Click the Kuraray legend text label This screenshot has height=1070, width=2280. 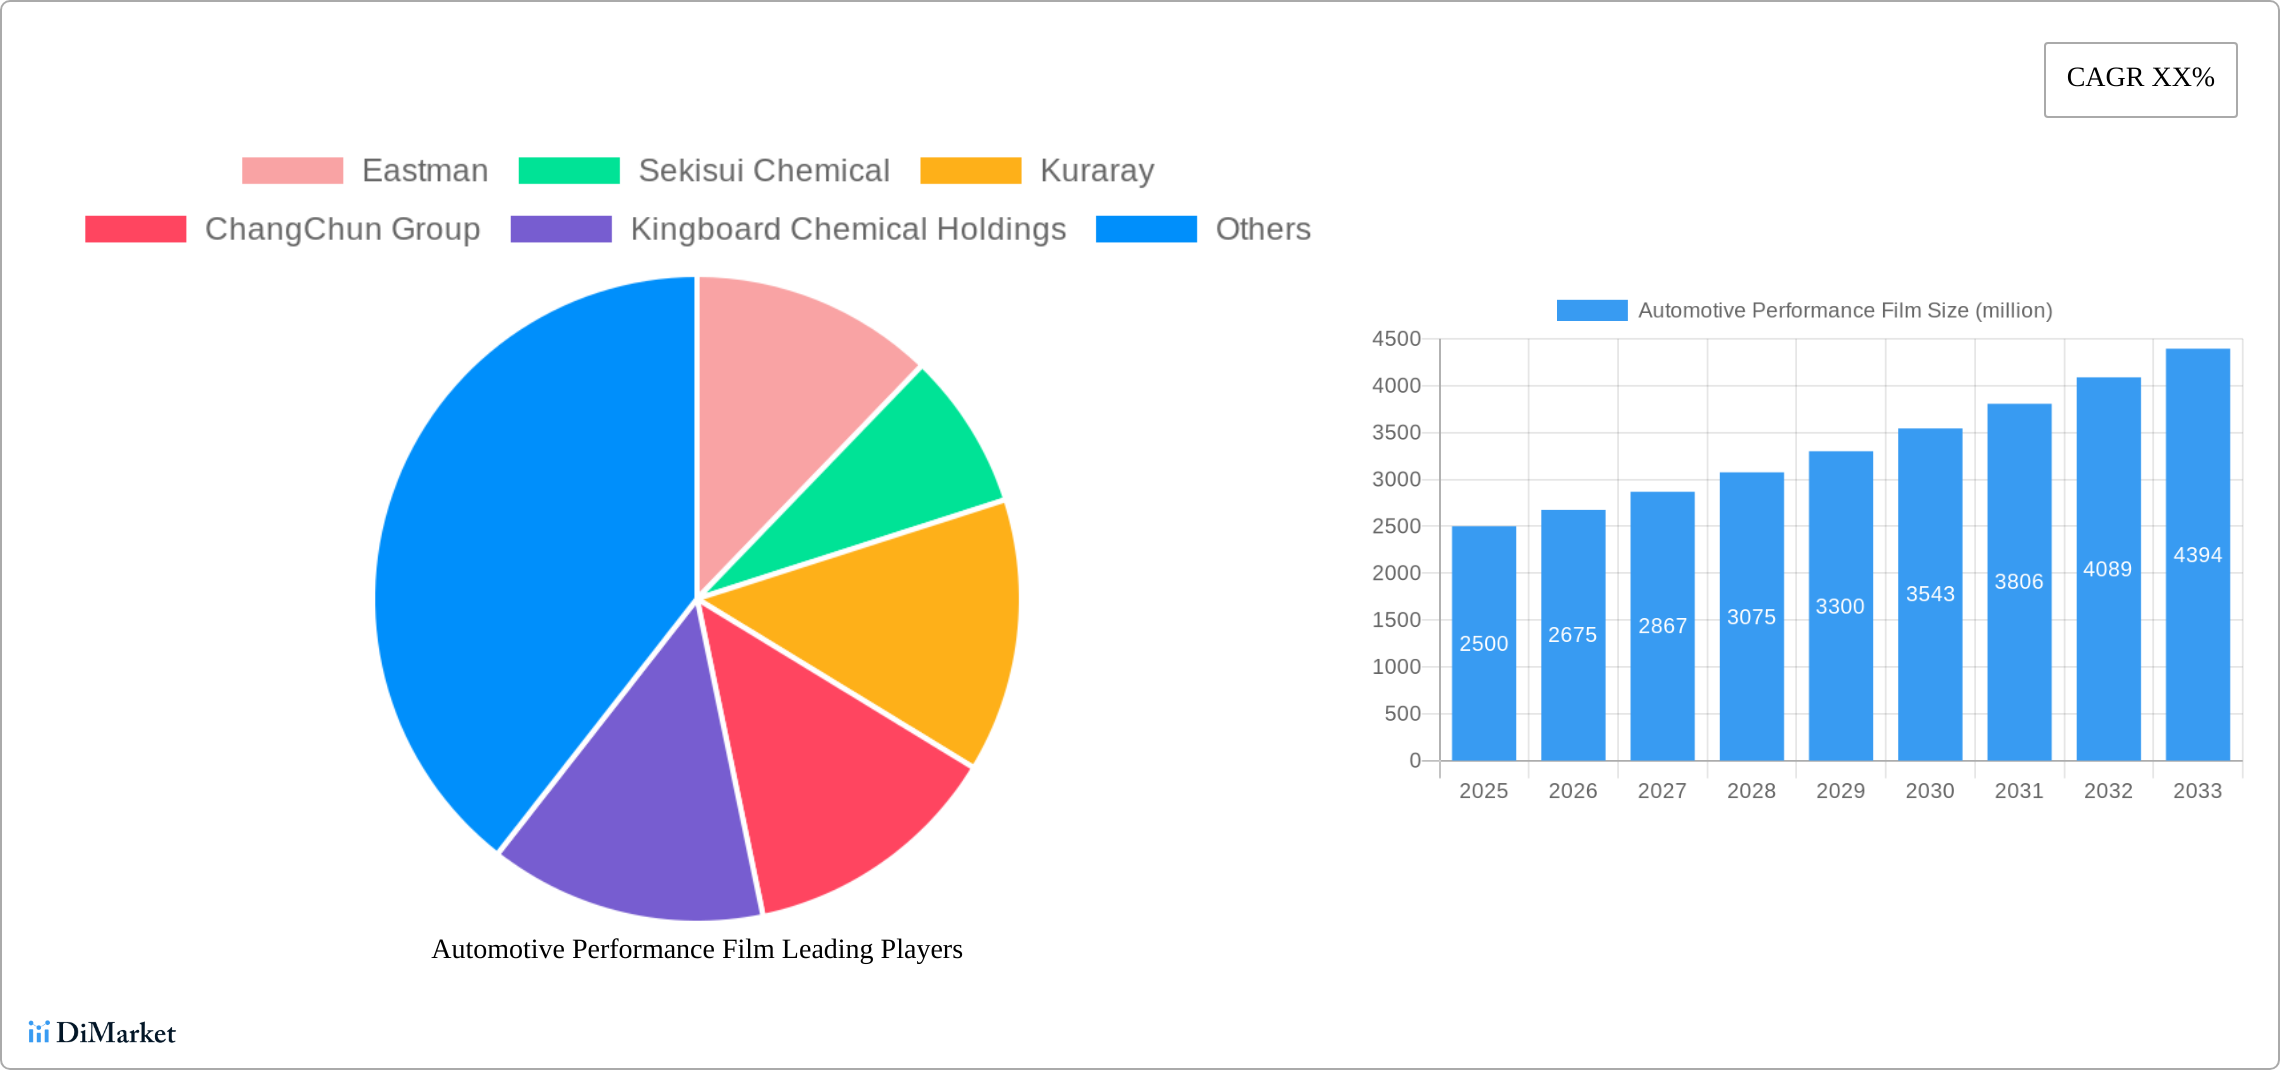(x=1096, y=170)
